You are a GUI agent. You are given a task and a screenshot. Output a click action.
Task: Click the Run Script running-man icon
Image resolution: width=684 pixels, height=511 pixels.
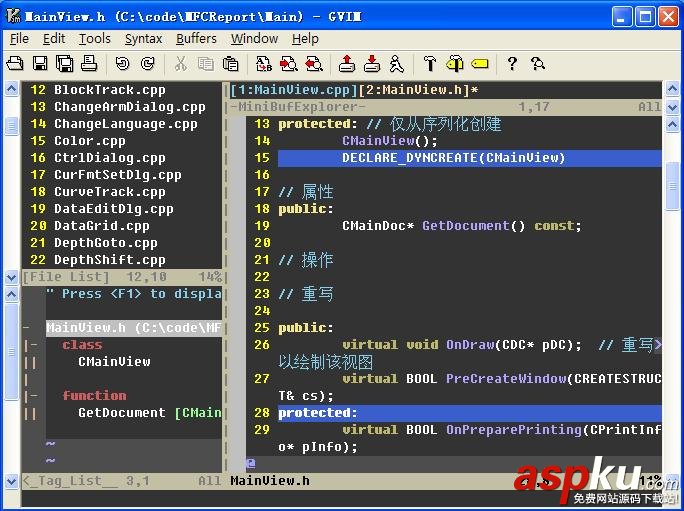(397, 64)
